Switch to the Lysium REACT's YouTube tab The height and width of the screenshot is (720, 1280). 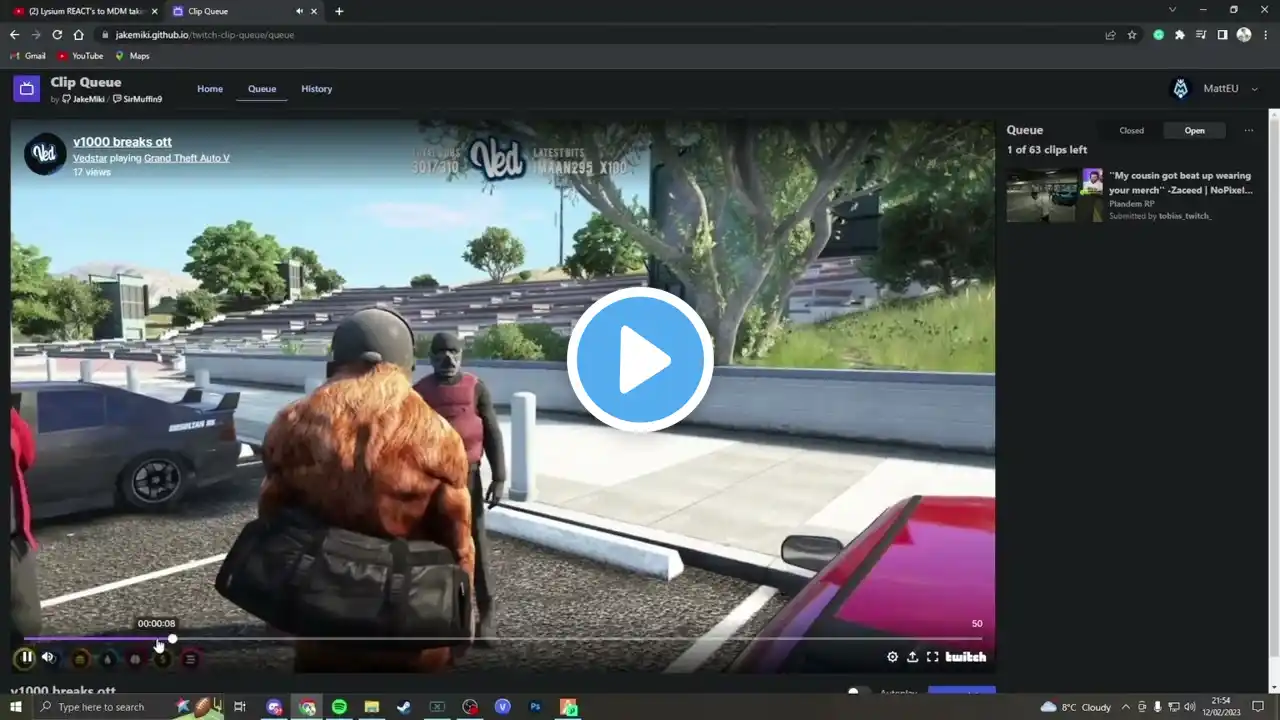point(86,11)
